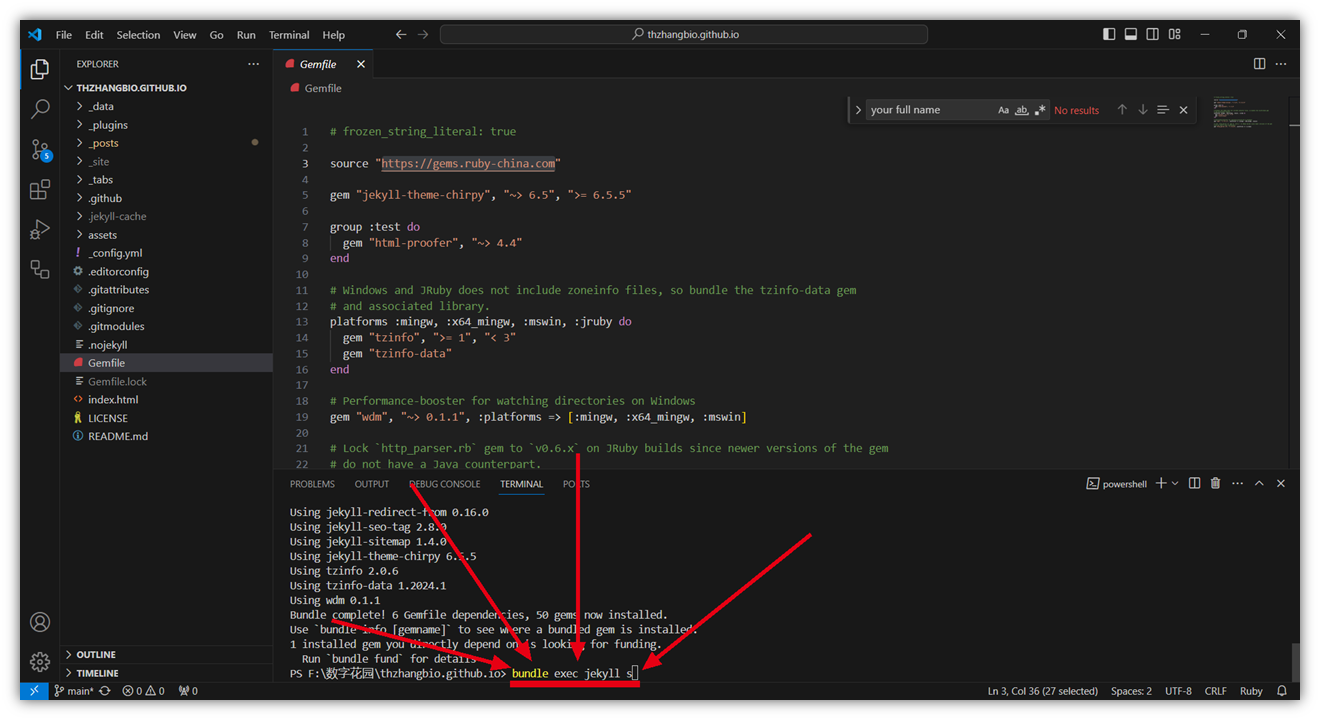Open notifications via the bell icon
Viewport: 1320px width, 720px height.
pos(1282,691)
